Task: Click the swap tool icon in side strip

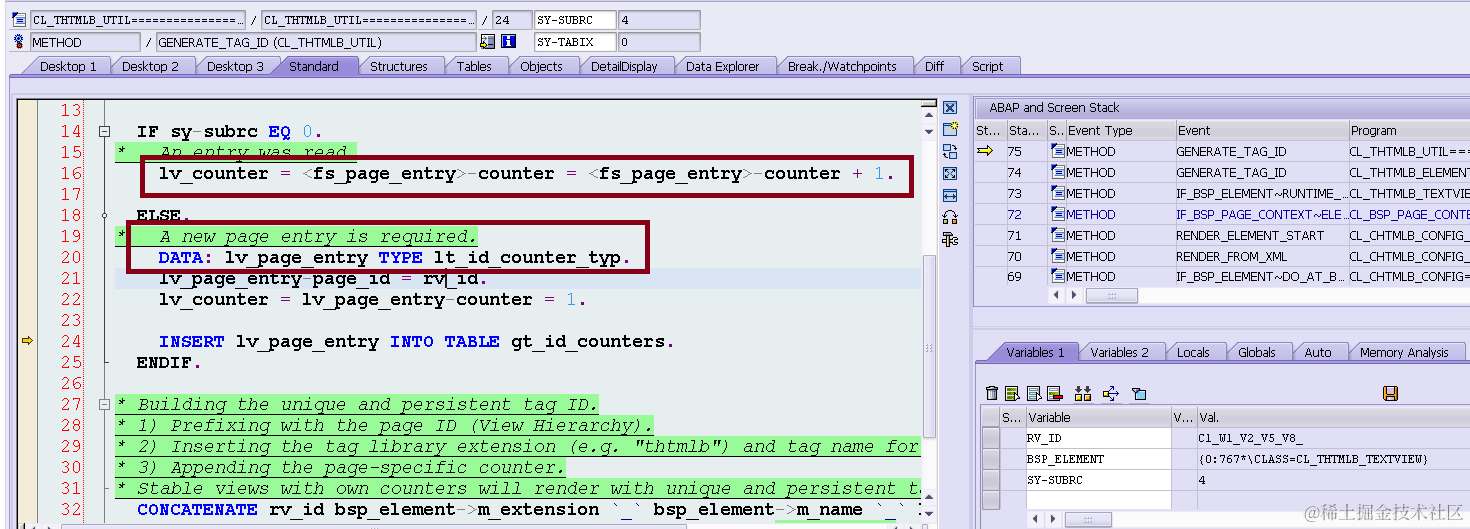Action: click(950, 151)
